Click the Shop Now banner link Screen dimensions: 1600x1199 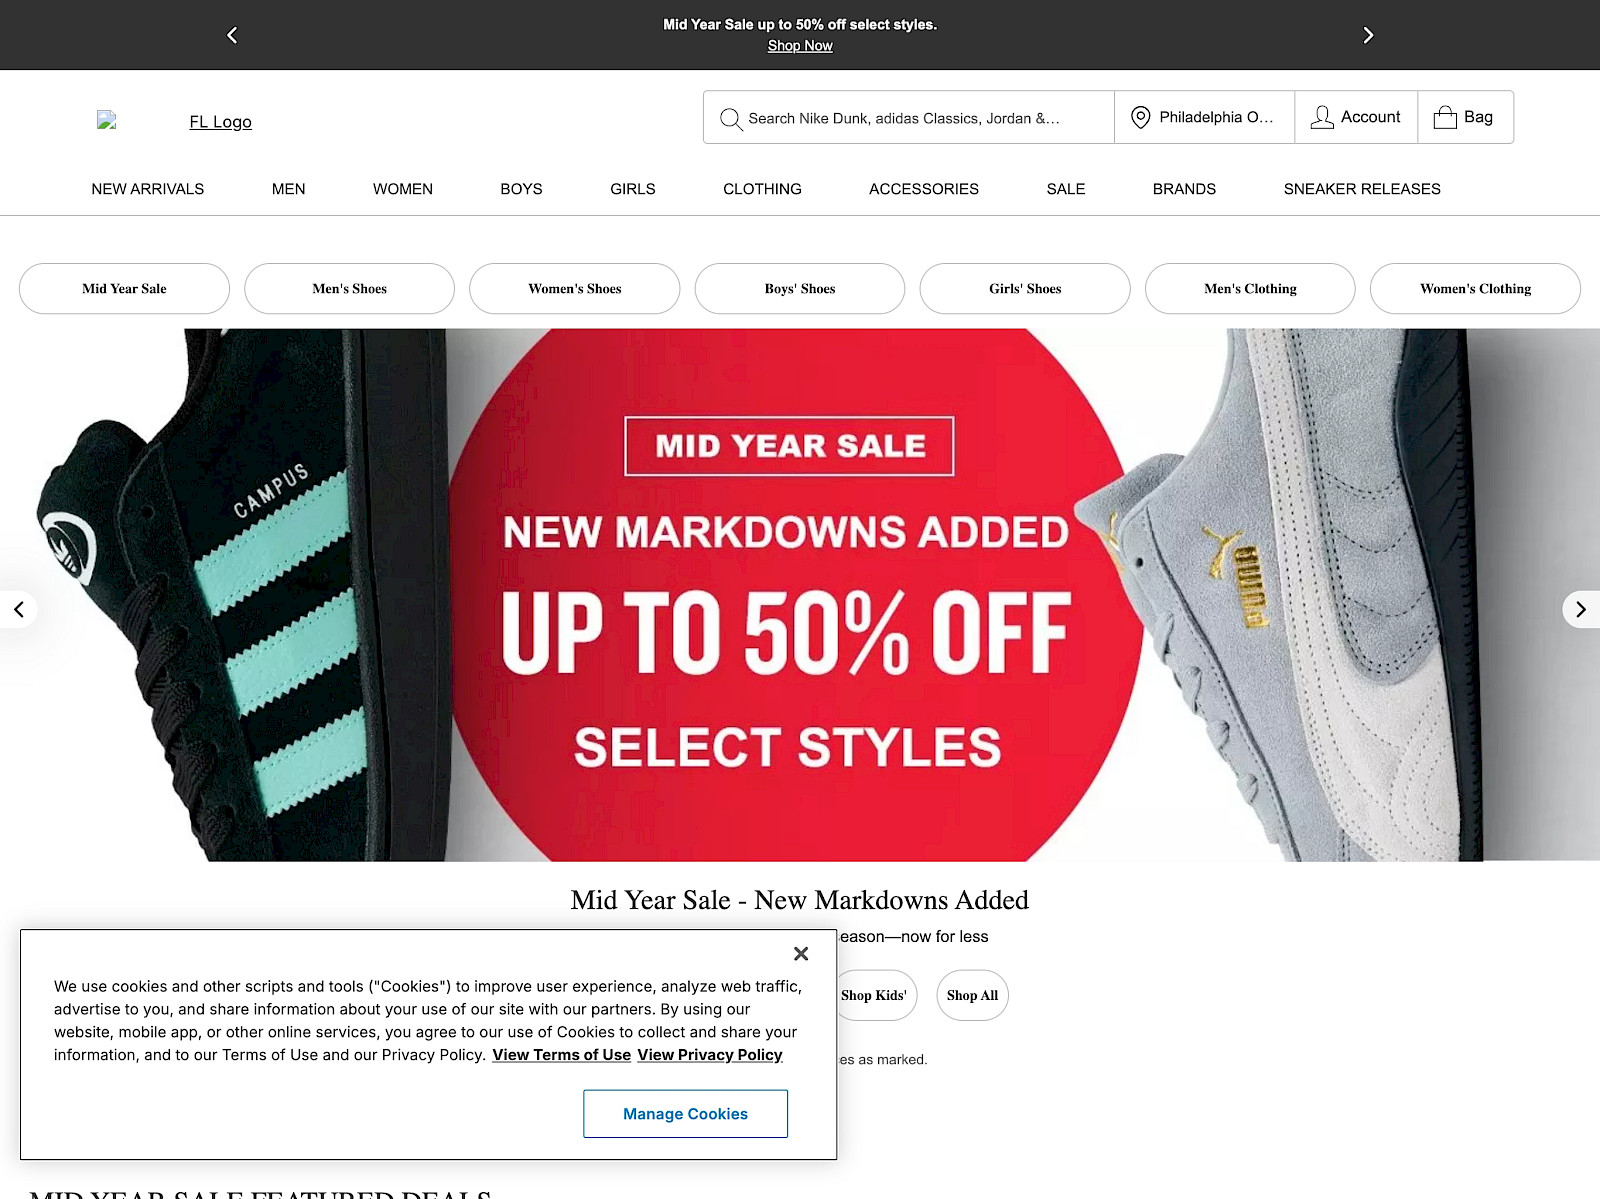800,46
